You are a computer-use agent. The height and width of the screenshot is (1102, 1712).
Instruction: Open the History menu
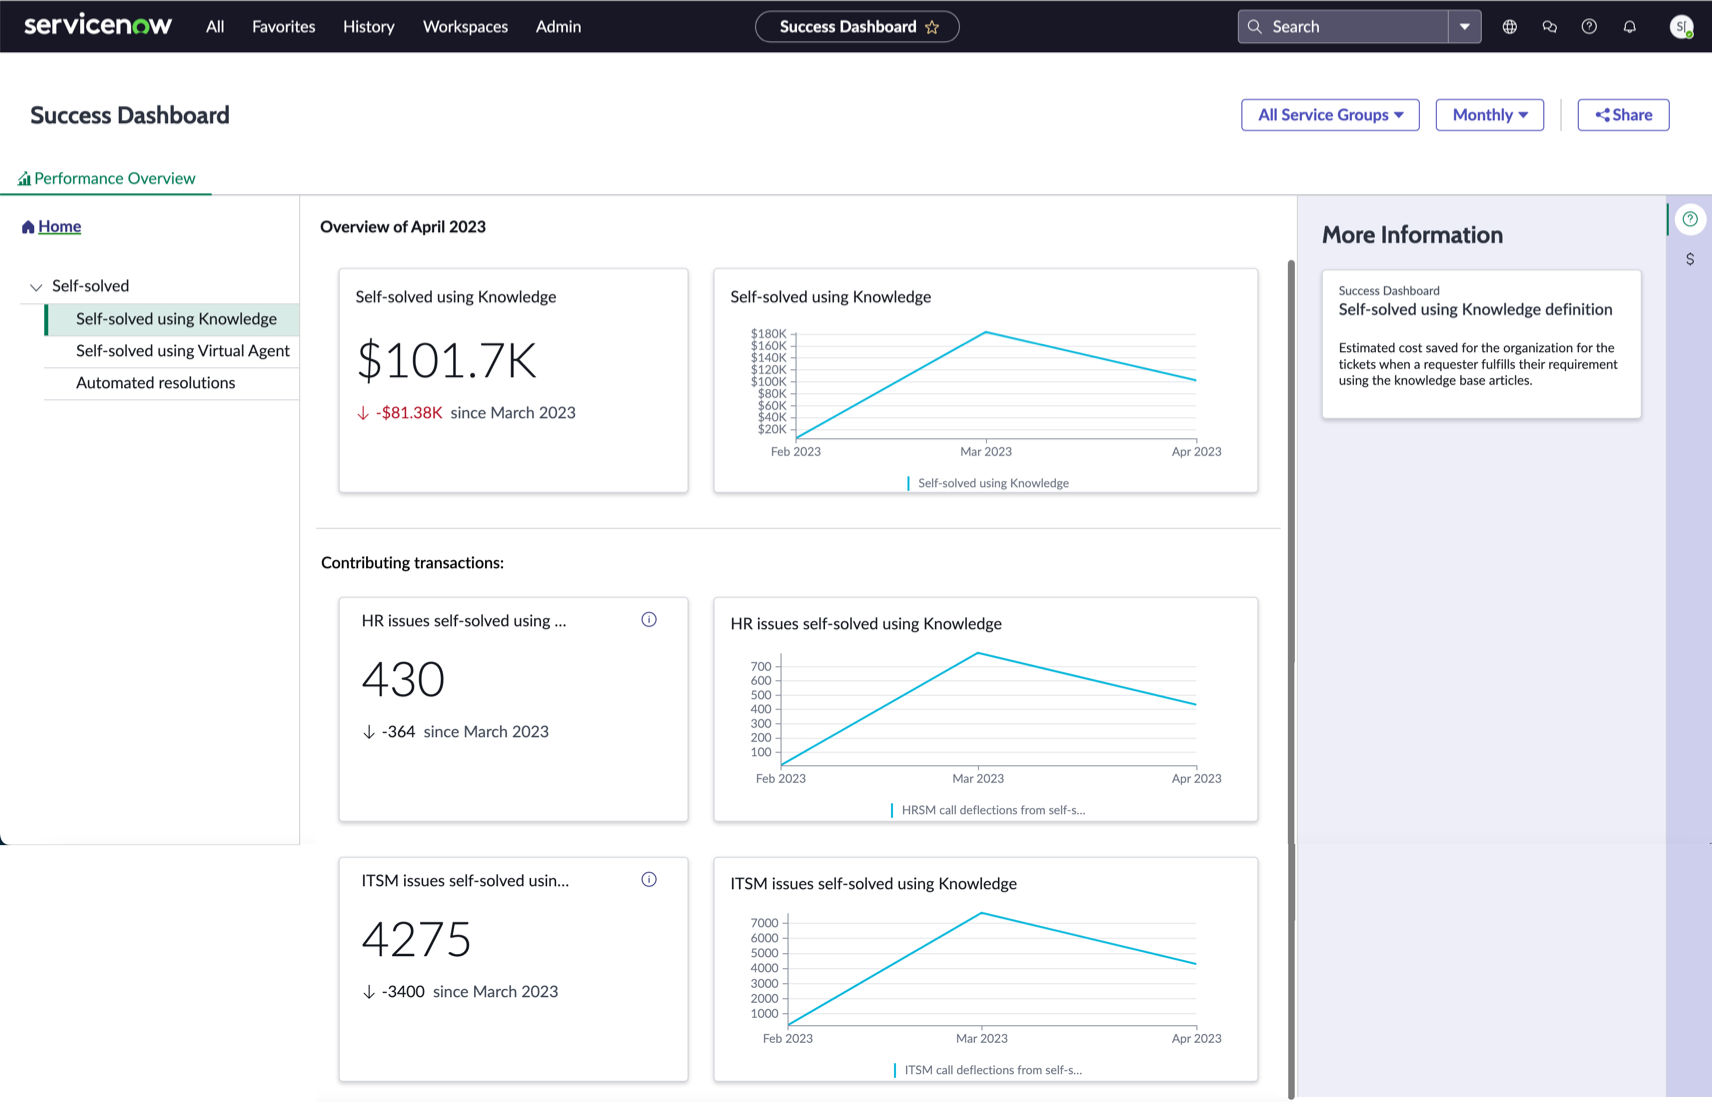tap(369, 27)
